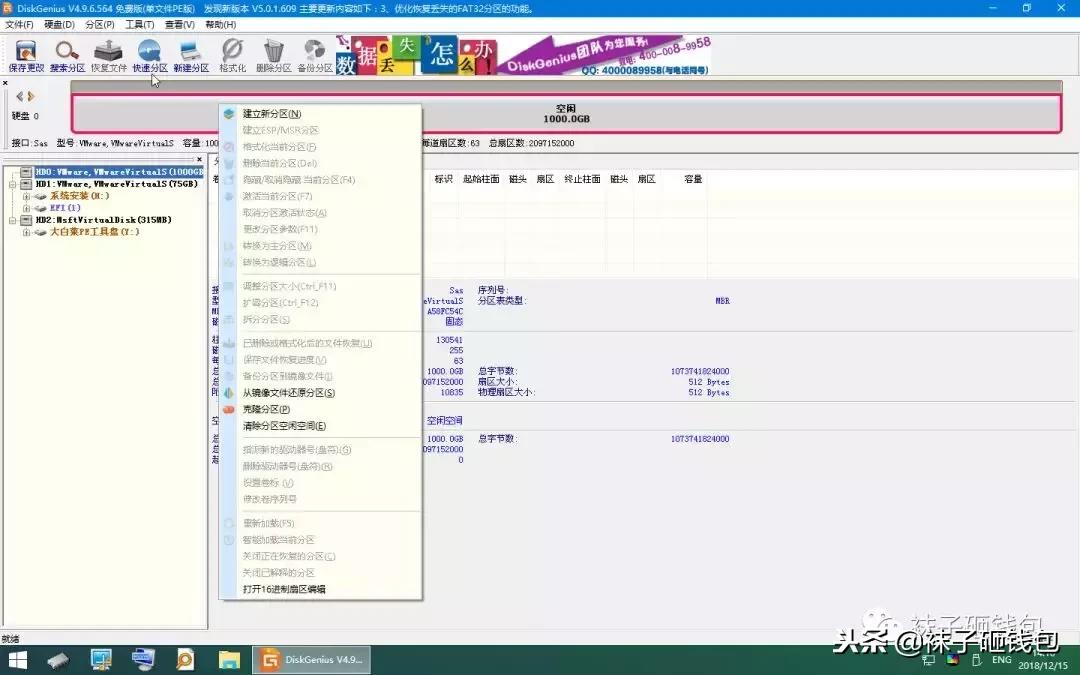Click the 新建分区 new partition icon
Image resolution: width=1080 pixels, height=675 pixels.
(192, 55)
